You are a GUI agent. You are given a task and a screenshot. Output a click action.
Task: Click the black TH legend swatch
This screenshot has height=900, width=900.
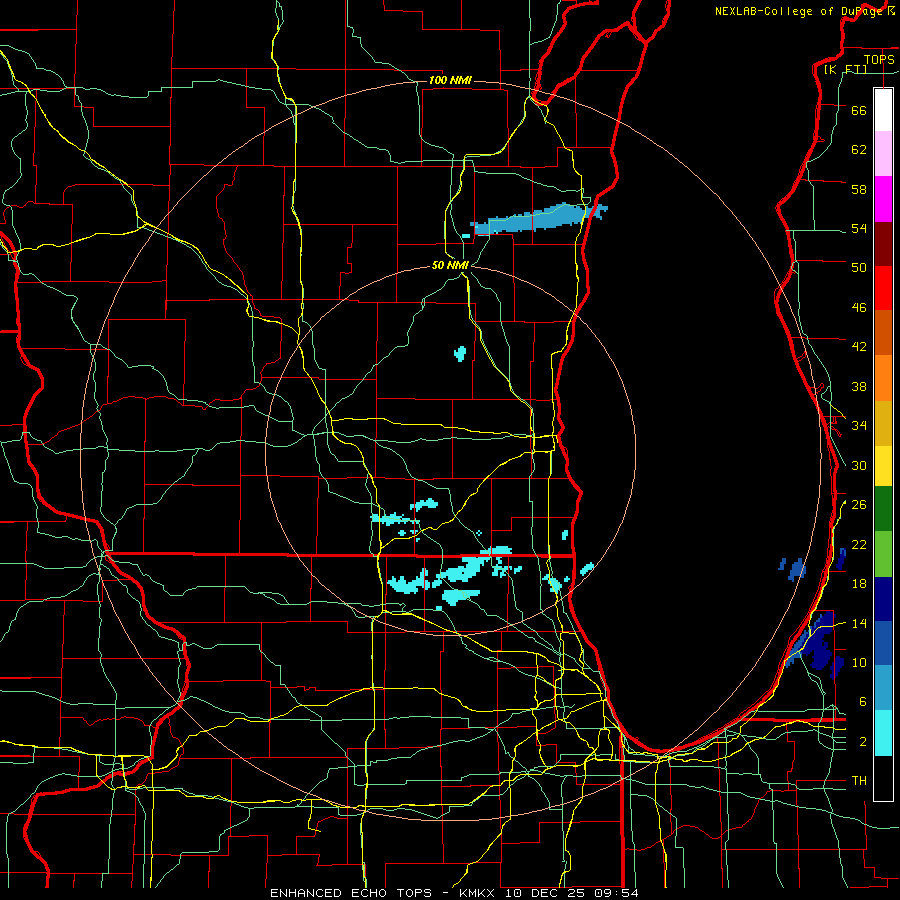883,778
